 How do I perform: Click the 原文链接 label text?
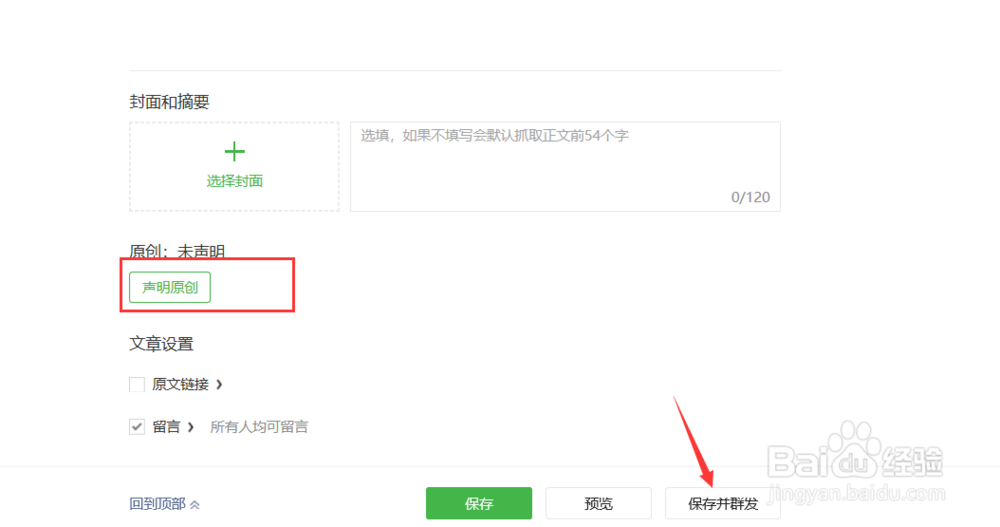click(x=180, y=384)
